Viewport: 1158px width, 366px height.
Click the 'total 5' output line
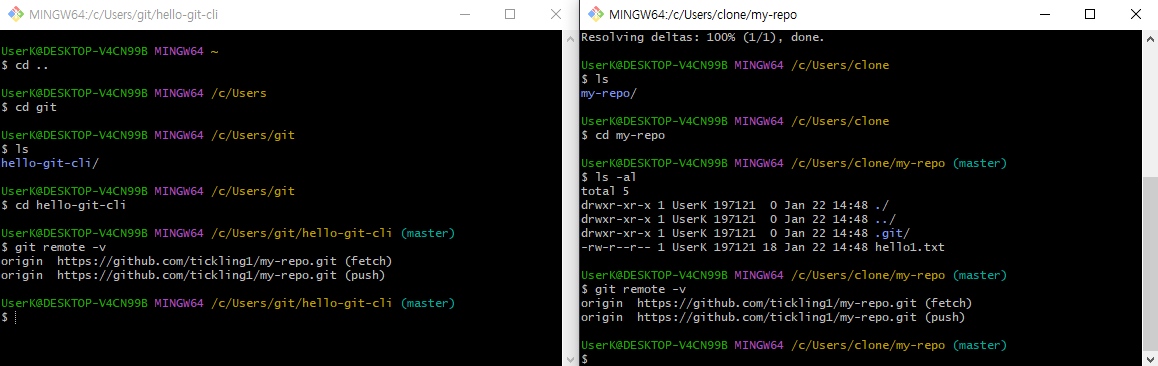pos(606,191)
